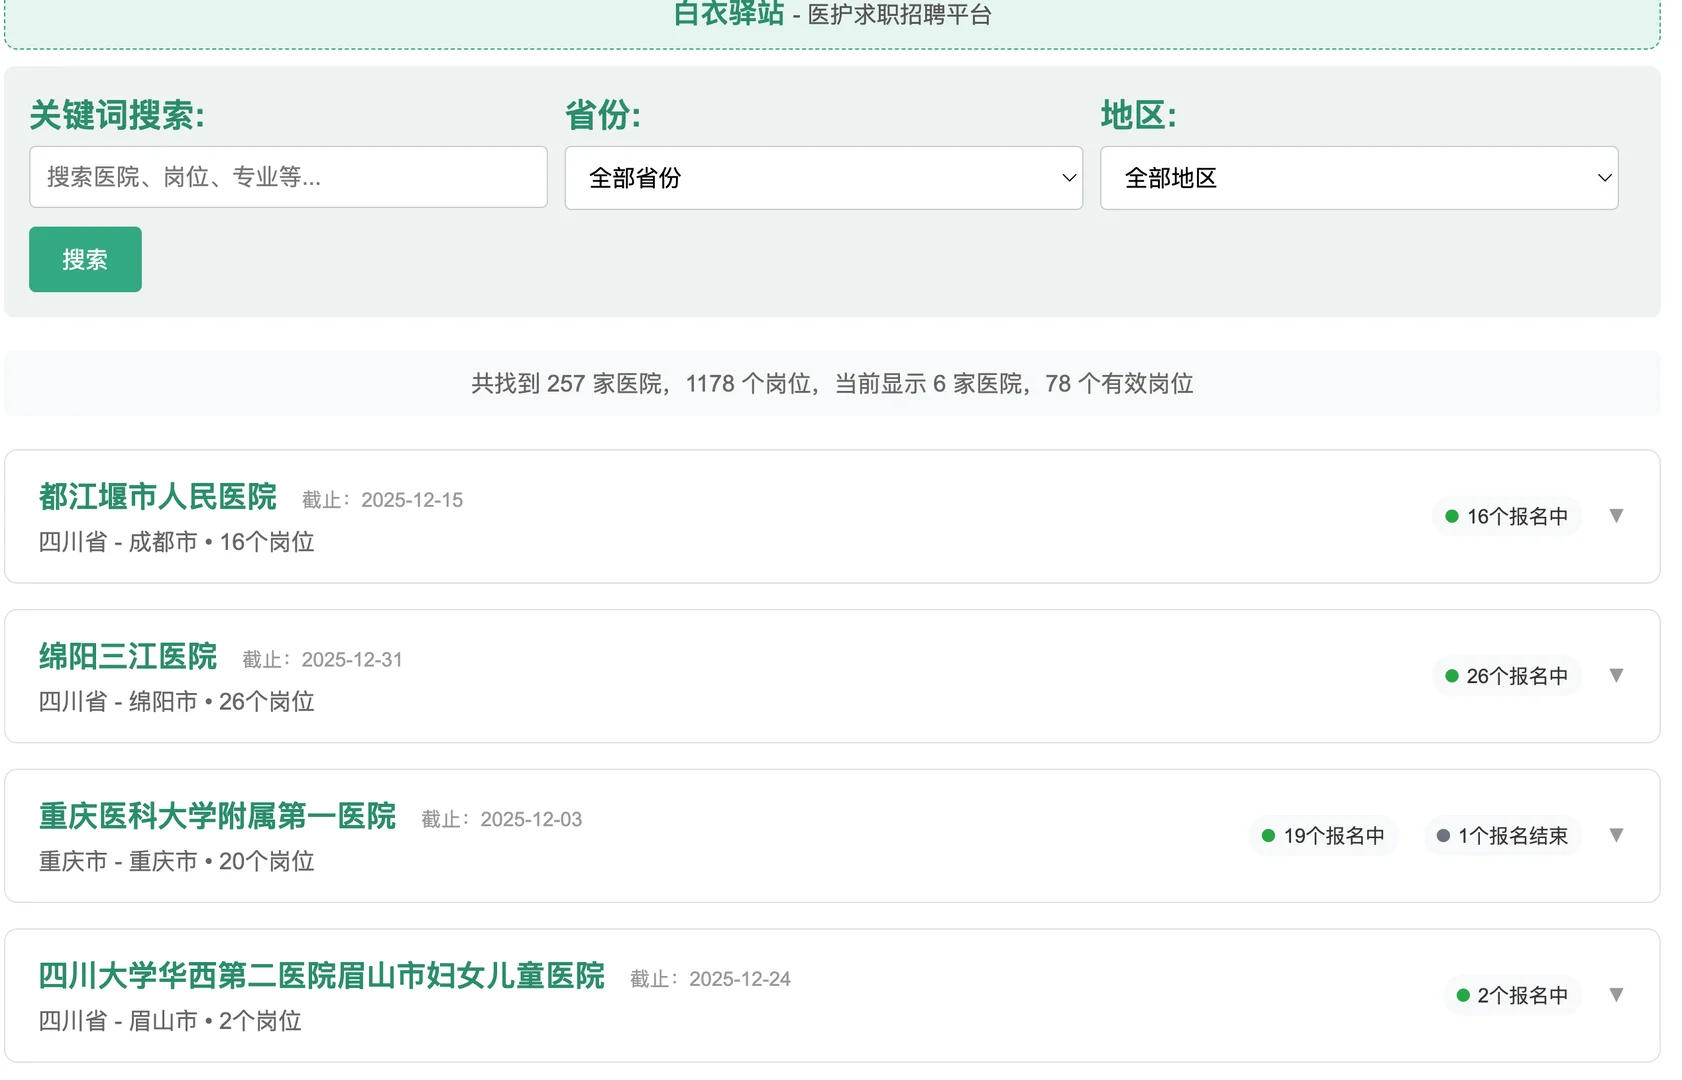
Task: Click the keyword search input box
Action: tap(288, 177)
